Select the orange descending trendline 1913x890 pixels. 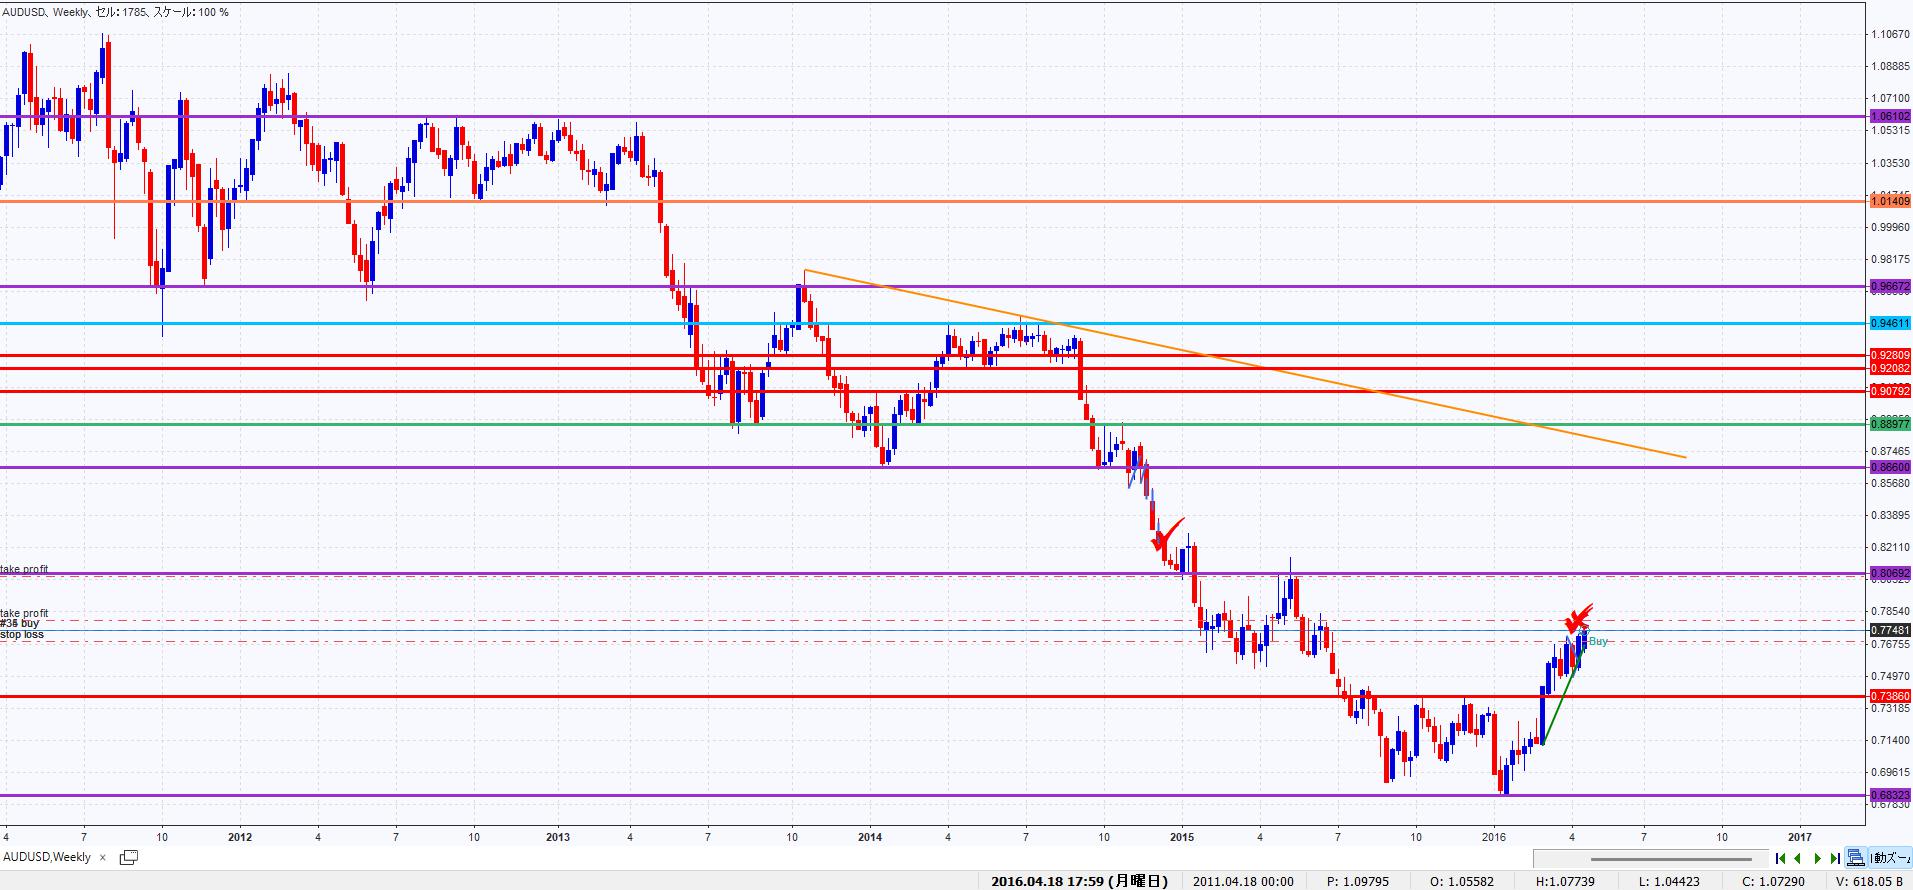pos(1300,378)
